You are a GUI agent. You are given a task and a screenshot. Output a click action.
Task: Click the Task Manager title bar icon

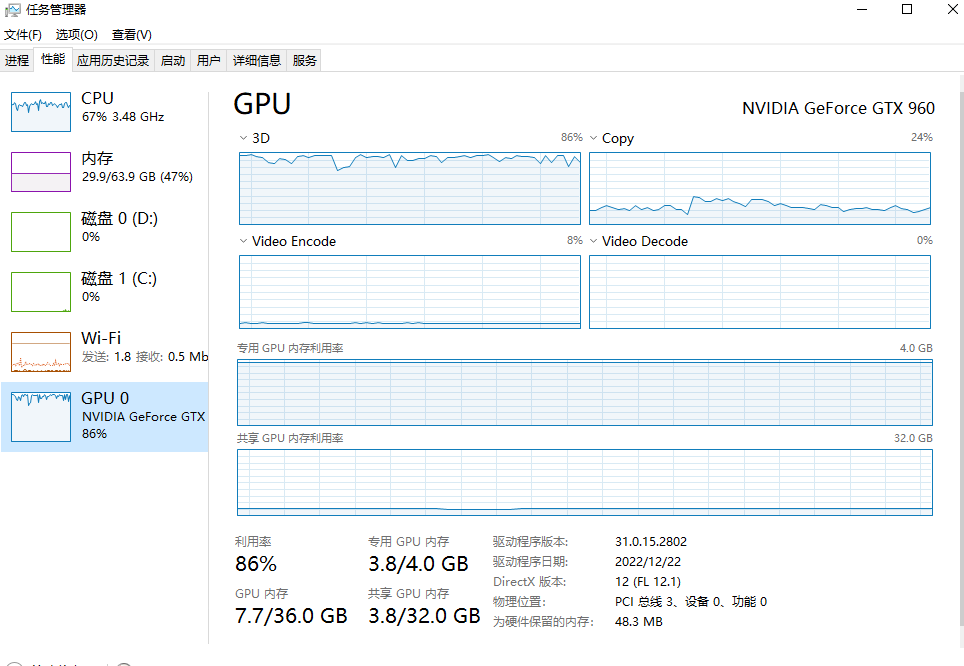point(13,10)
